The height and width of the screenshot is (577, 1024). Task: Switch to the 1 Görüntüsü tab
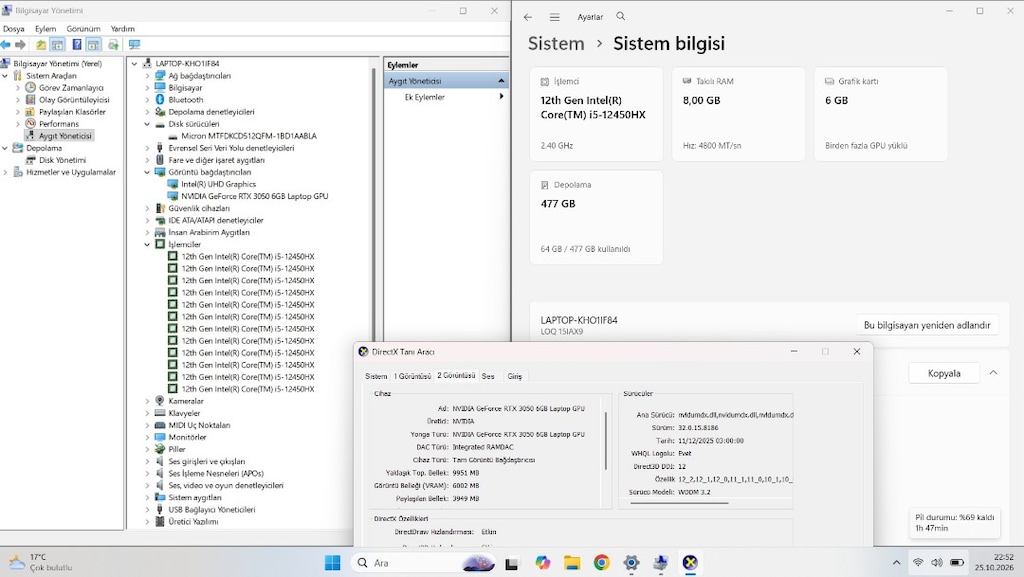[413, 377]
